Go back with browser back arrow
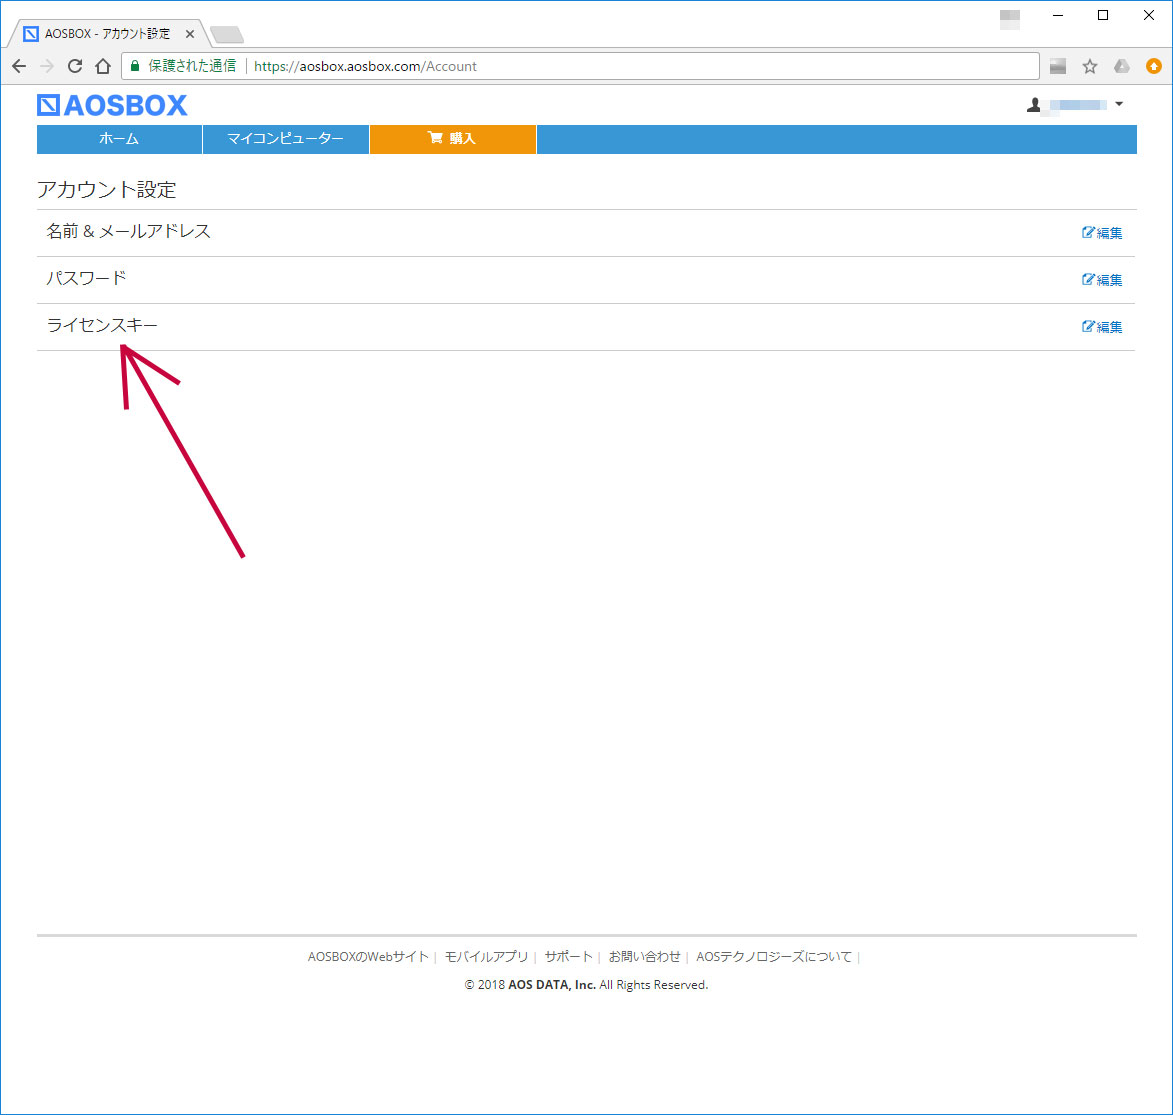 pos(19,66)
